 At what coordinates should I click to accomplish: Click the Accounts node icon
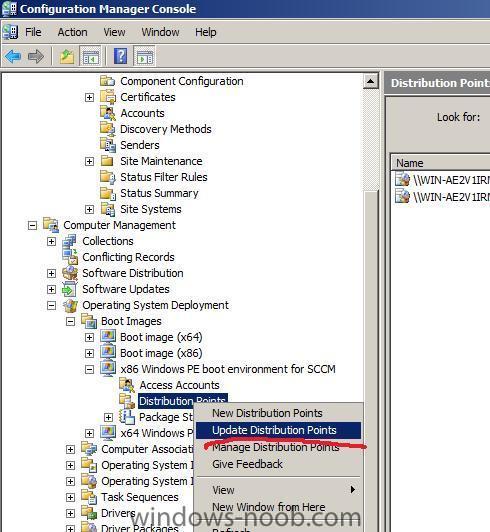click(108, 113)
